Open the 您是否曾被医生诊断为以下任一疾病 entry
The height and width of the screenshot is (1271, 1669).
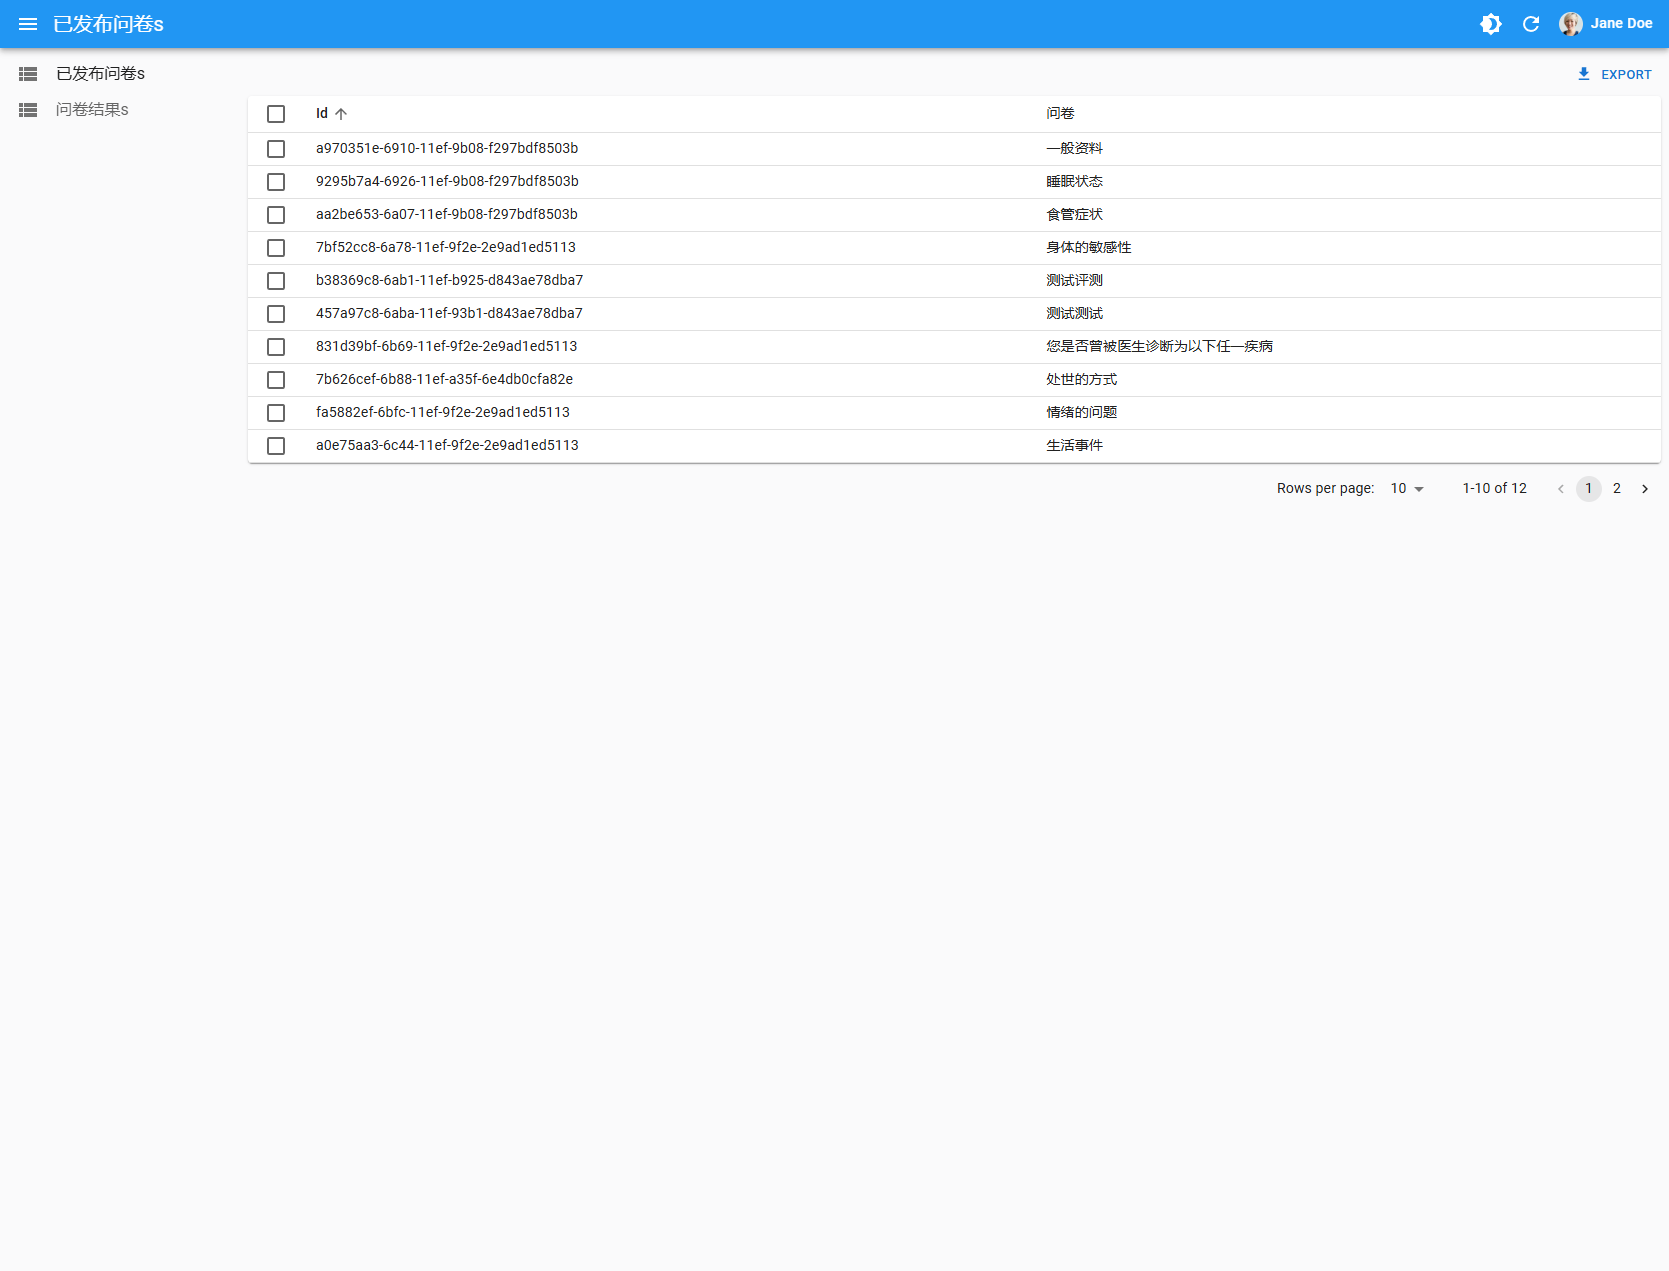(x=1159, y=347)
